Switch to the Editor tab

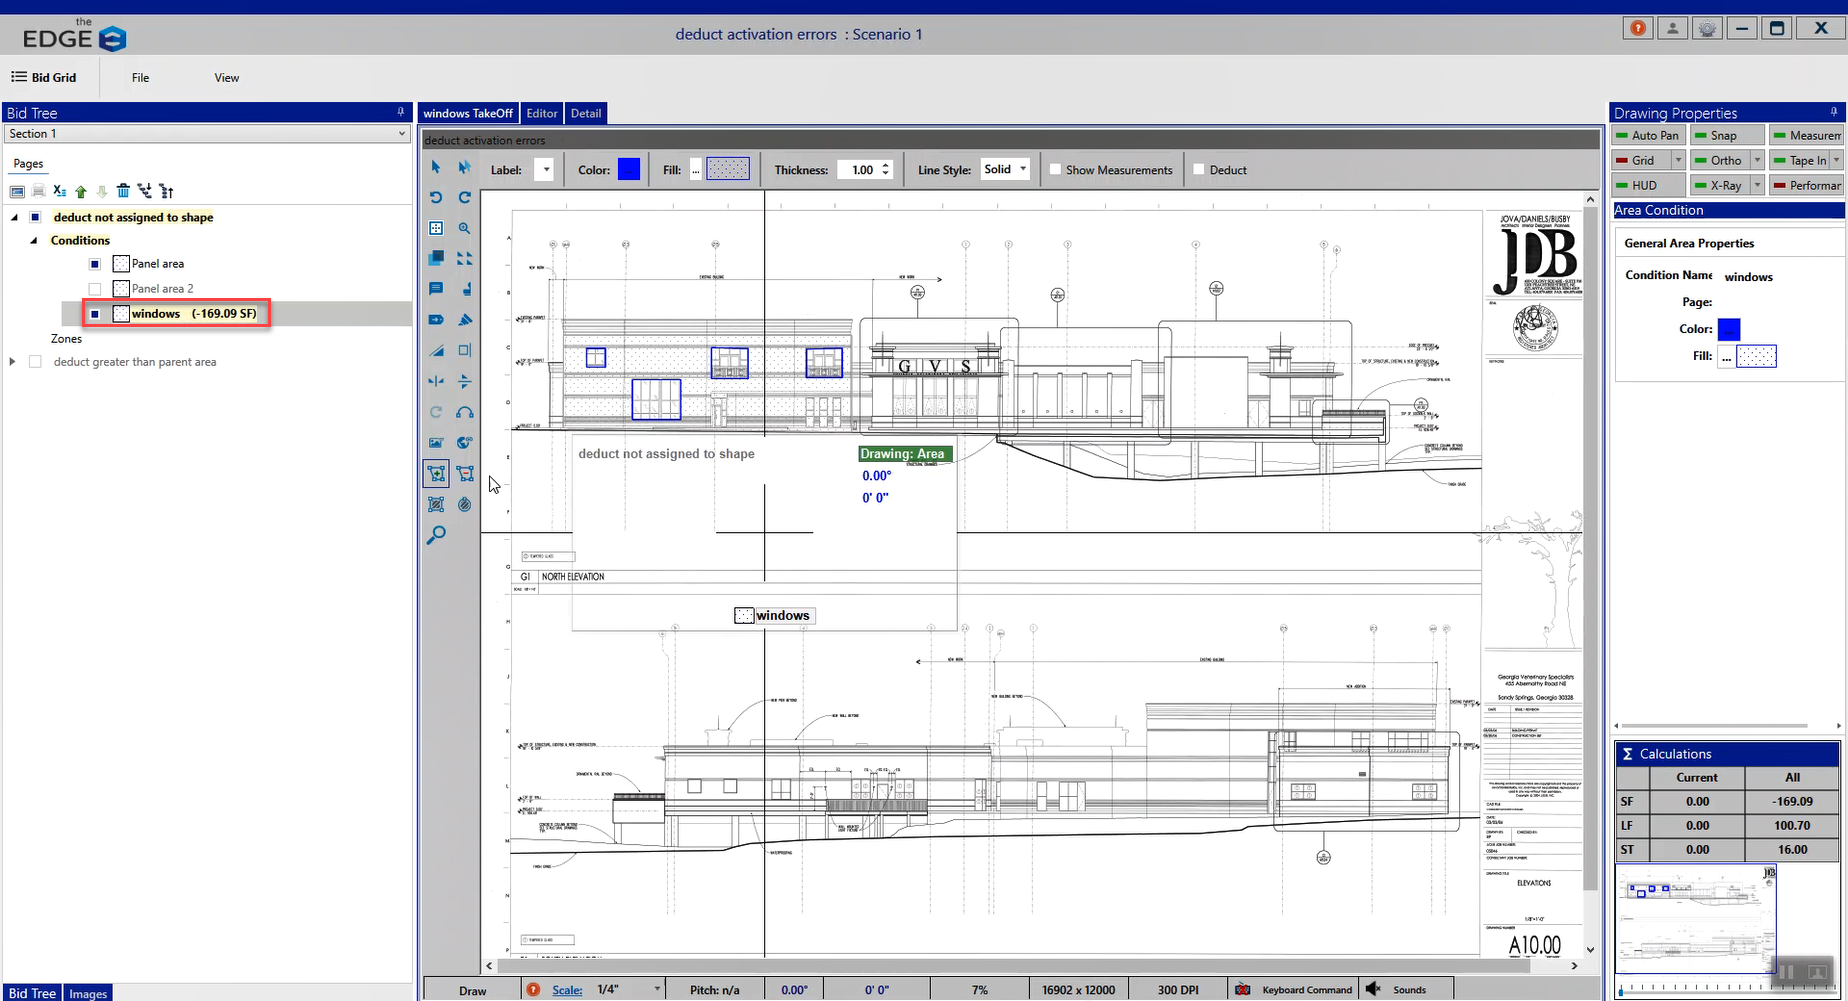(x=542, y=114)
